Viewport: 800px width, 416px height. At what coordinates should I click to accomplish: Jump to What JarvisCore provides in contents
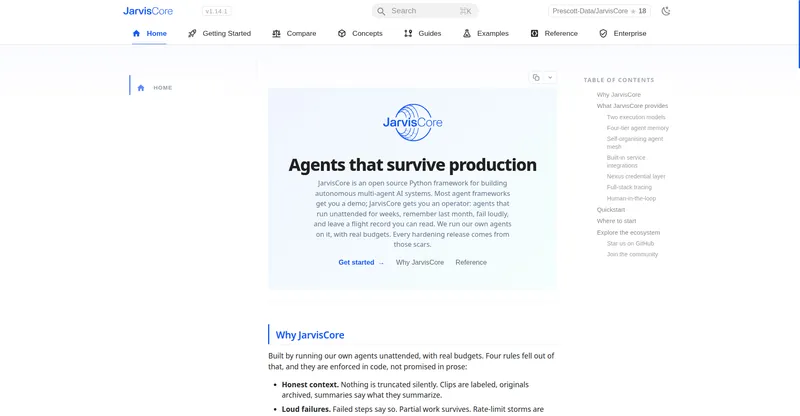632,106
